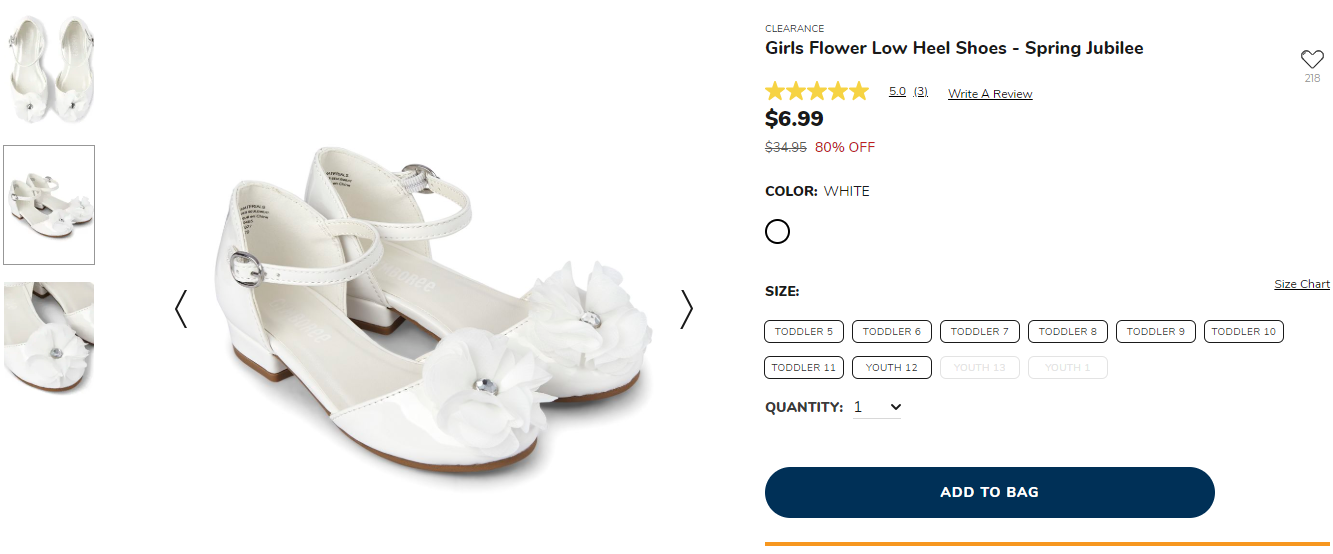View the top-down shoes thumbnail
Viewport: 1333px width, 554px height.
point(49,70)
